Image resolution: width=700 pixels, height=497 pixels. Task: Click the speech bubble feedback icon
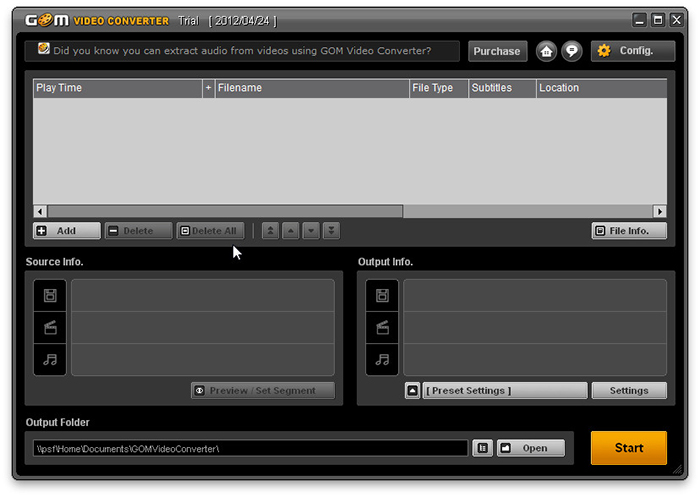(x=571, y=51)
